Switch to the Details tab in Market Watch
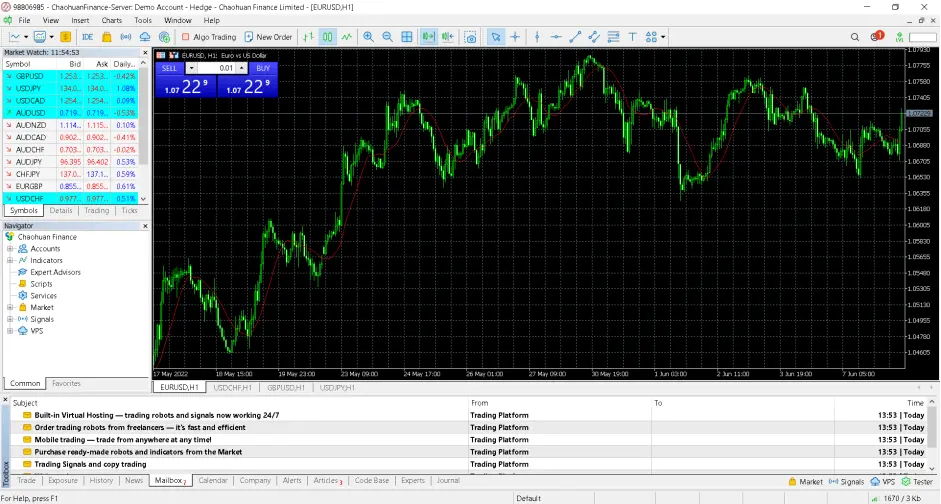The height and width of the screenshot is (504, 941). (61, 211)
